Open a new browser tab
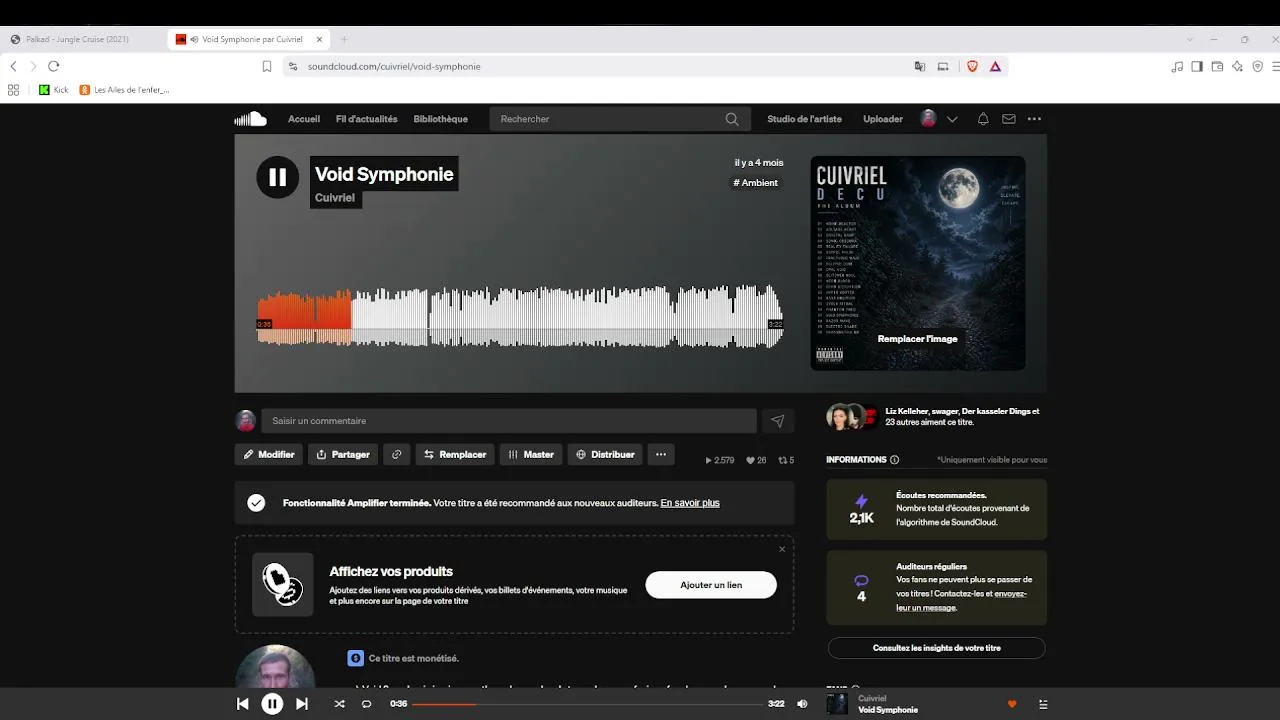The width and height of the screenshot is (1280, 720). 344,39
